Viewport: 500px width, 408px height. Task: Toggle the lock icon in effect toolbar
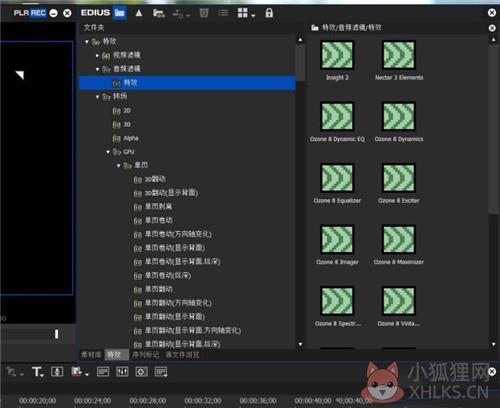pos(269,13)
